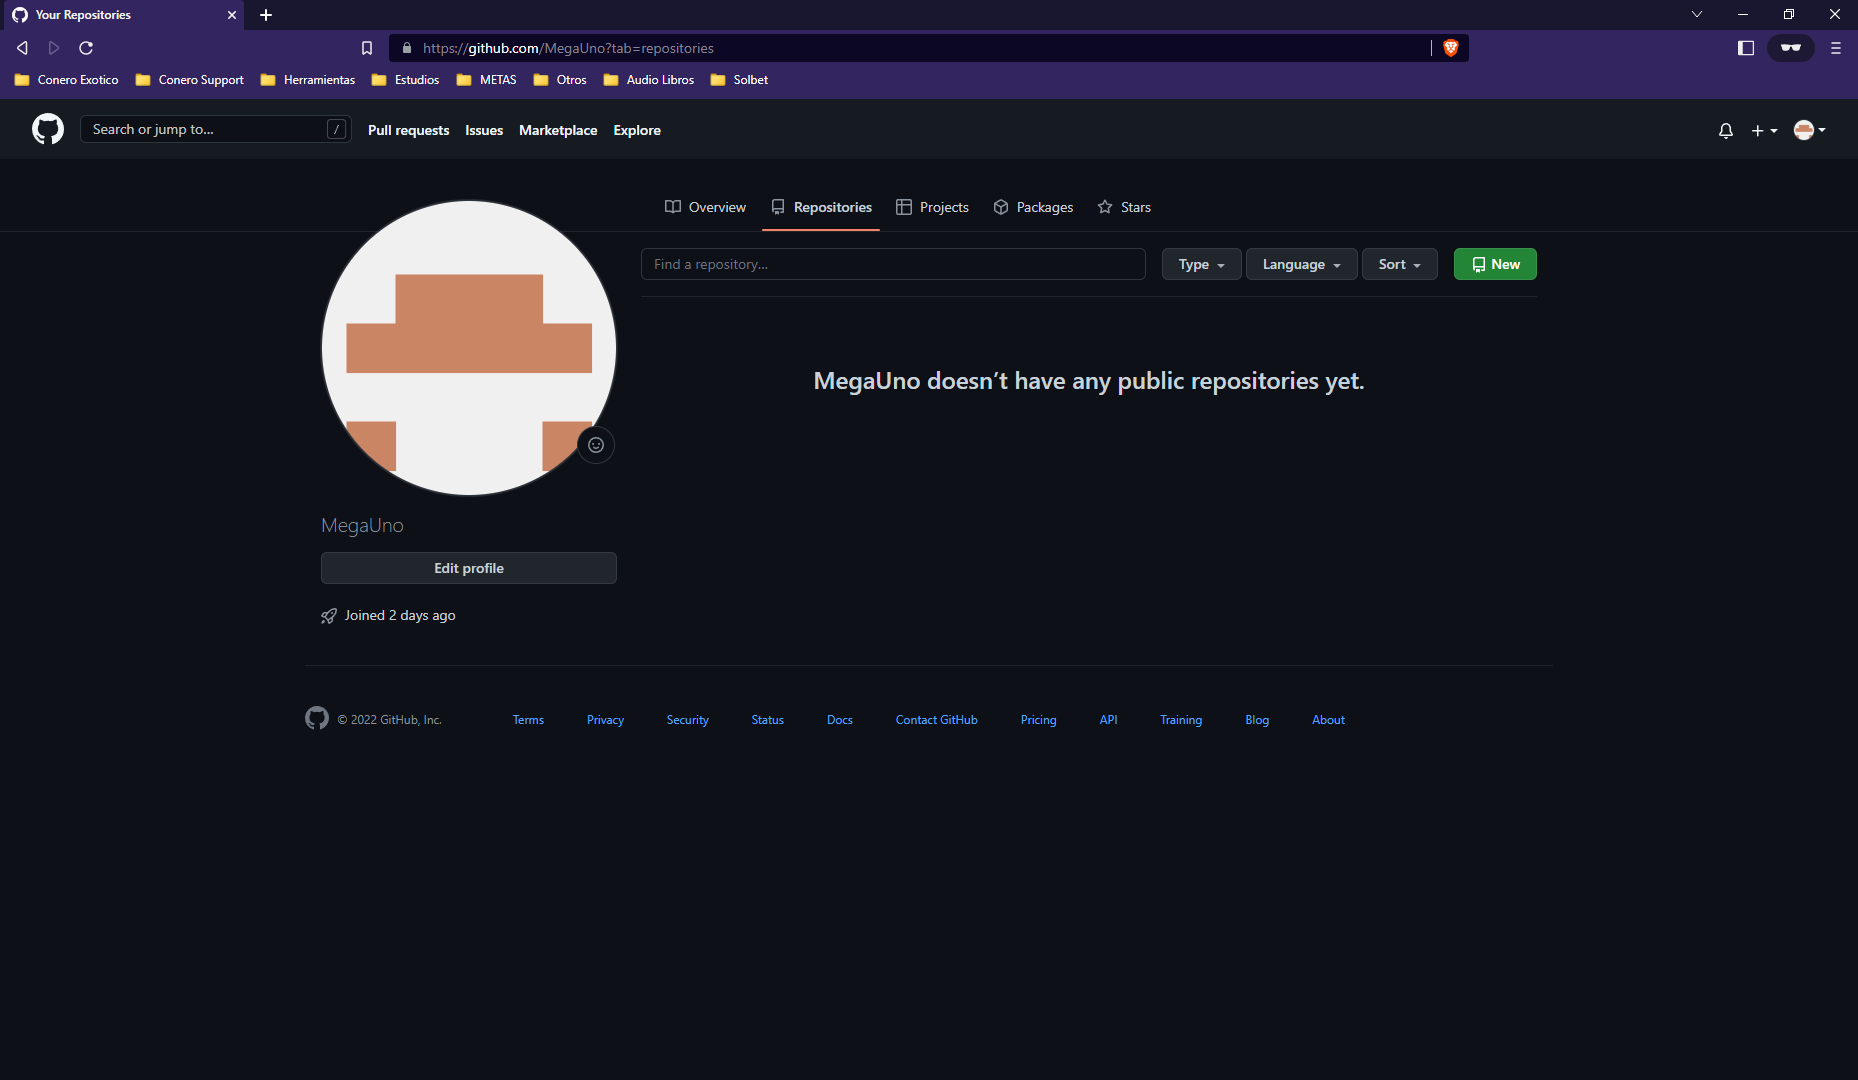Bookmark the page with the flag icon
Screen dimensions: 1858x1080
[366, 47]
